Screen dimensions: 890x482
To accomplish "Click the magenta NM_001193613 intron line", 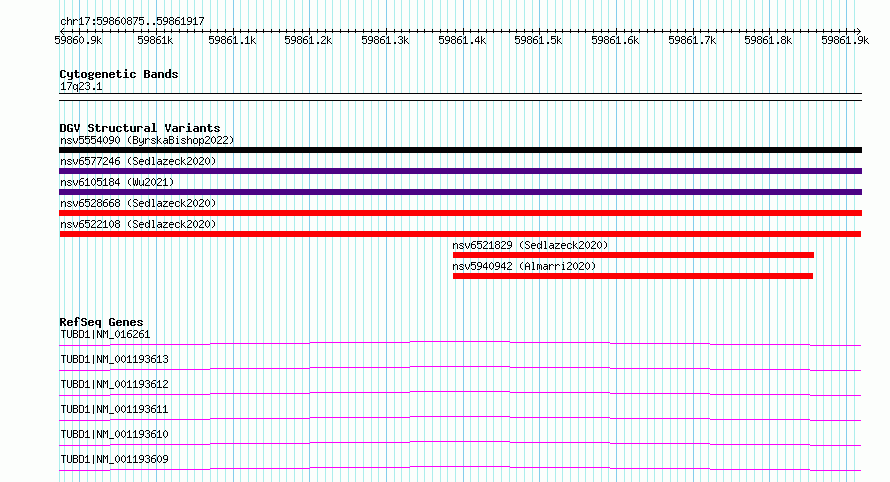I will tap(460, 367).
